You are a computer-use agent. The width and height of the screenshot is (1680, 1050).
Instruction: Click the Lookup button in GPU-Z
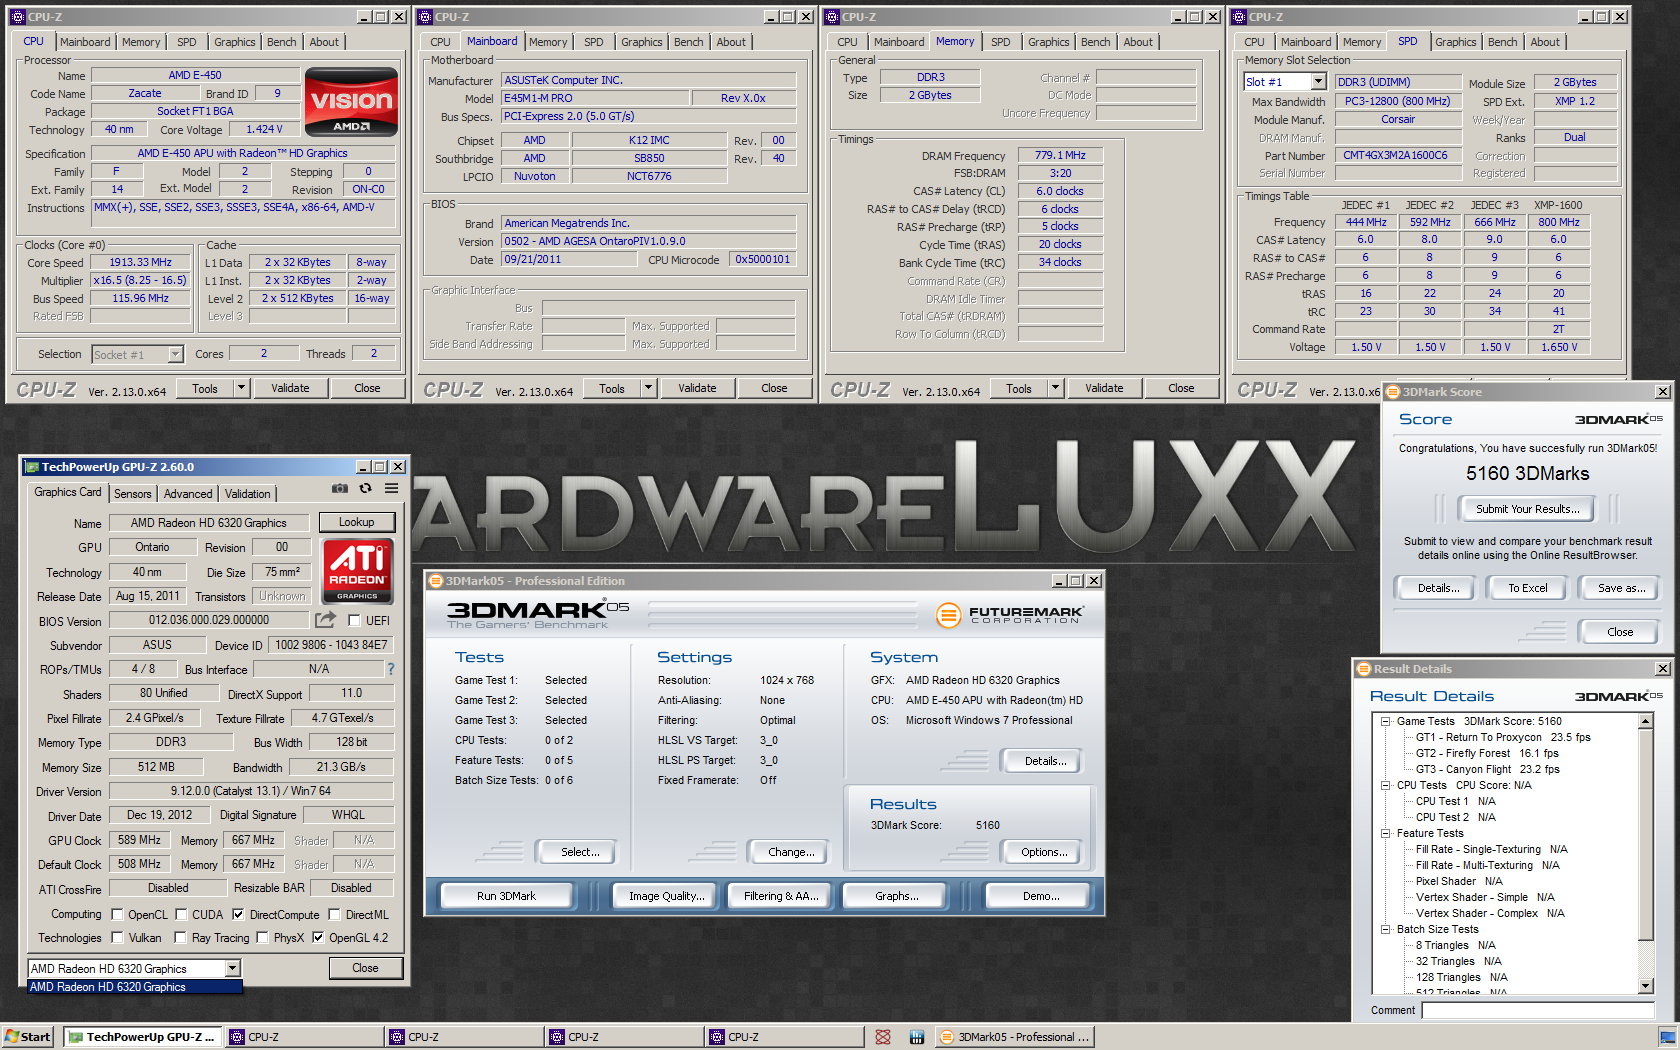(x=357, y=522)
